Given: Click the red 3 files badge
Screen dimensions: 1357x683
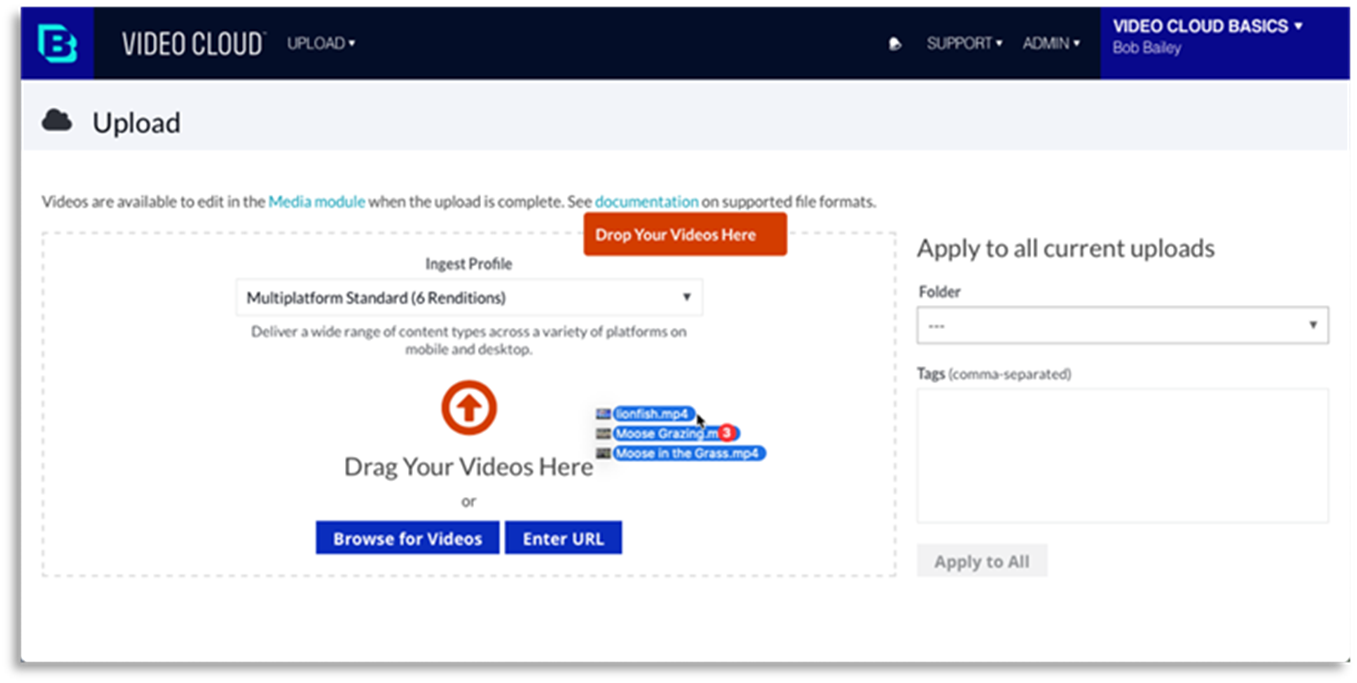Looking at the screenshot, I should 728,433.
